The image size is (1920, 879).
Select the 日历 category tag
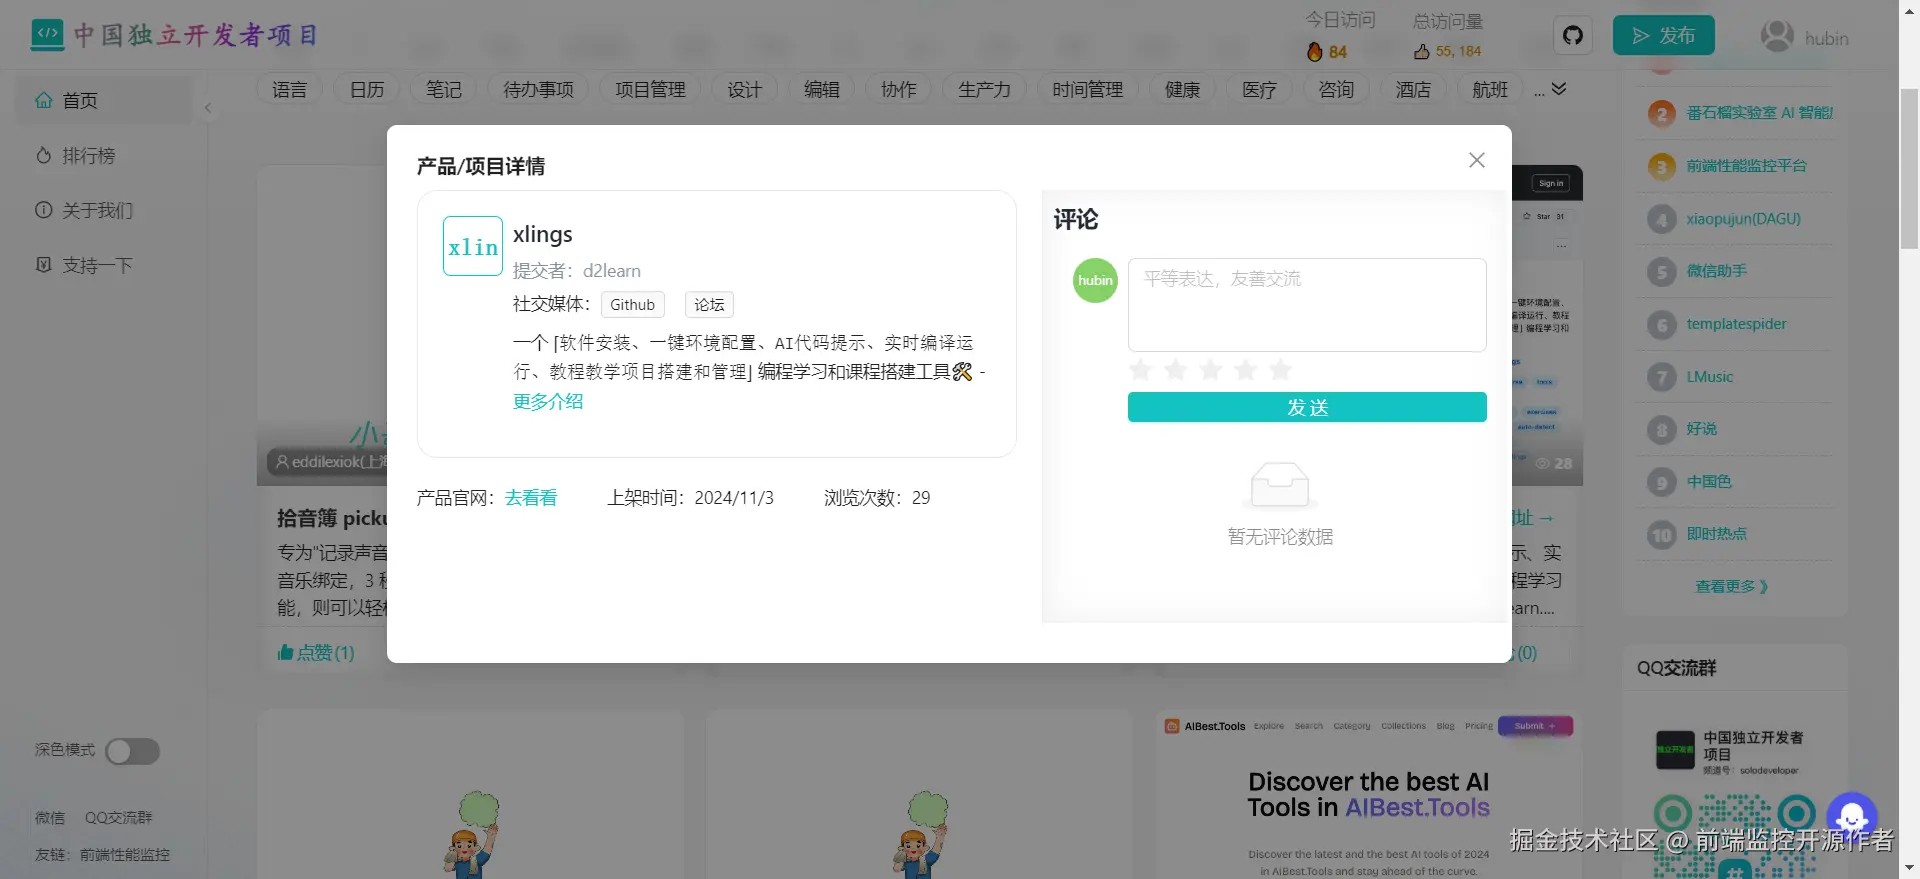(367, 90)
